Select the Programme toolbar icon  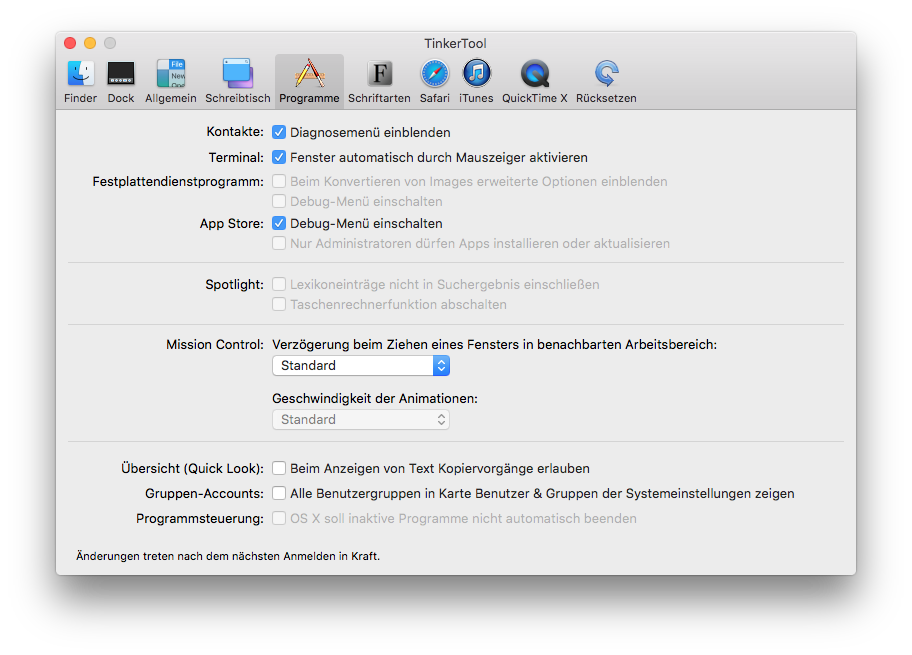tap(309, 81)
